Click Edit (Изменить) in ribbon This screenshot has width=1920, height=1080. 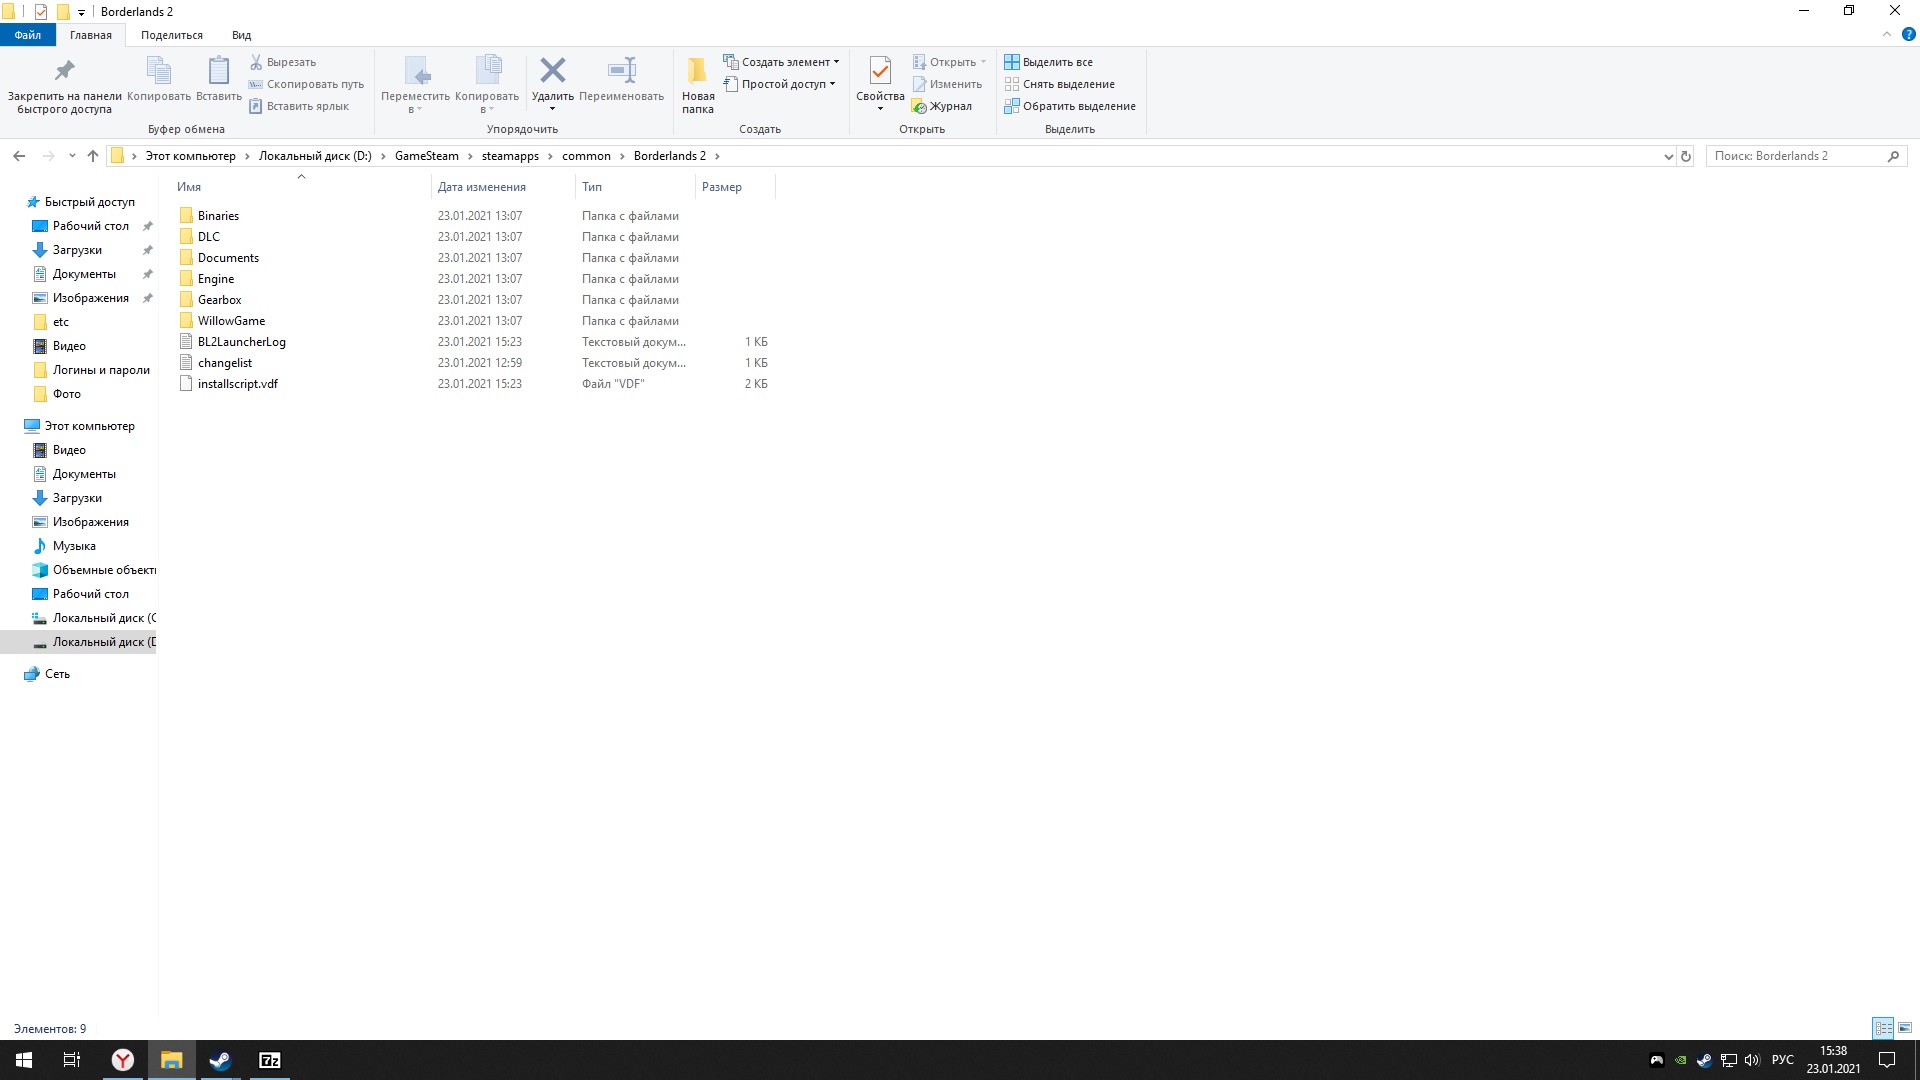(x=947, y=84)
